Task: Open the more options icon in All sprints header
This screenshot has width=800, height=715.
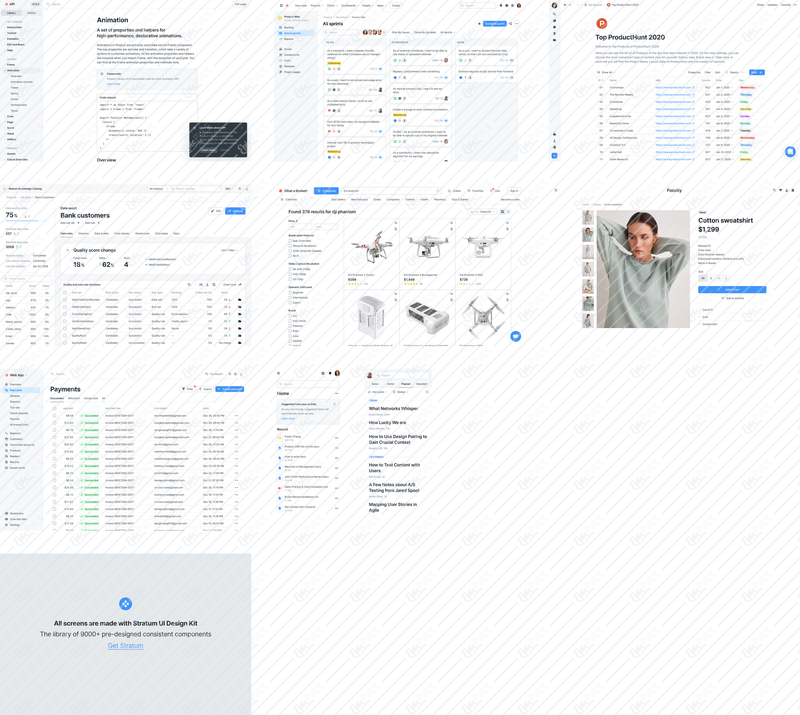Action: (517, 23)
